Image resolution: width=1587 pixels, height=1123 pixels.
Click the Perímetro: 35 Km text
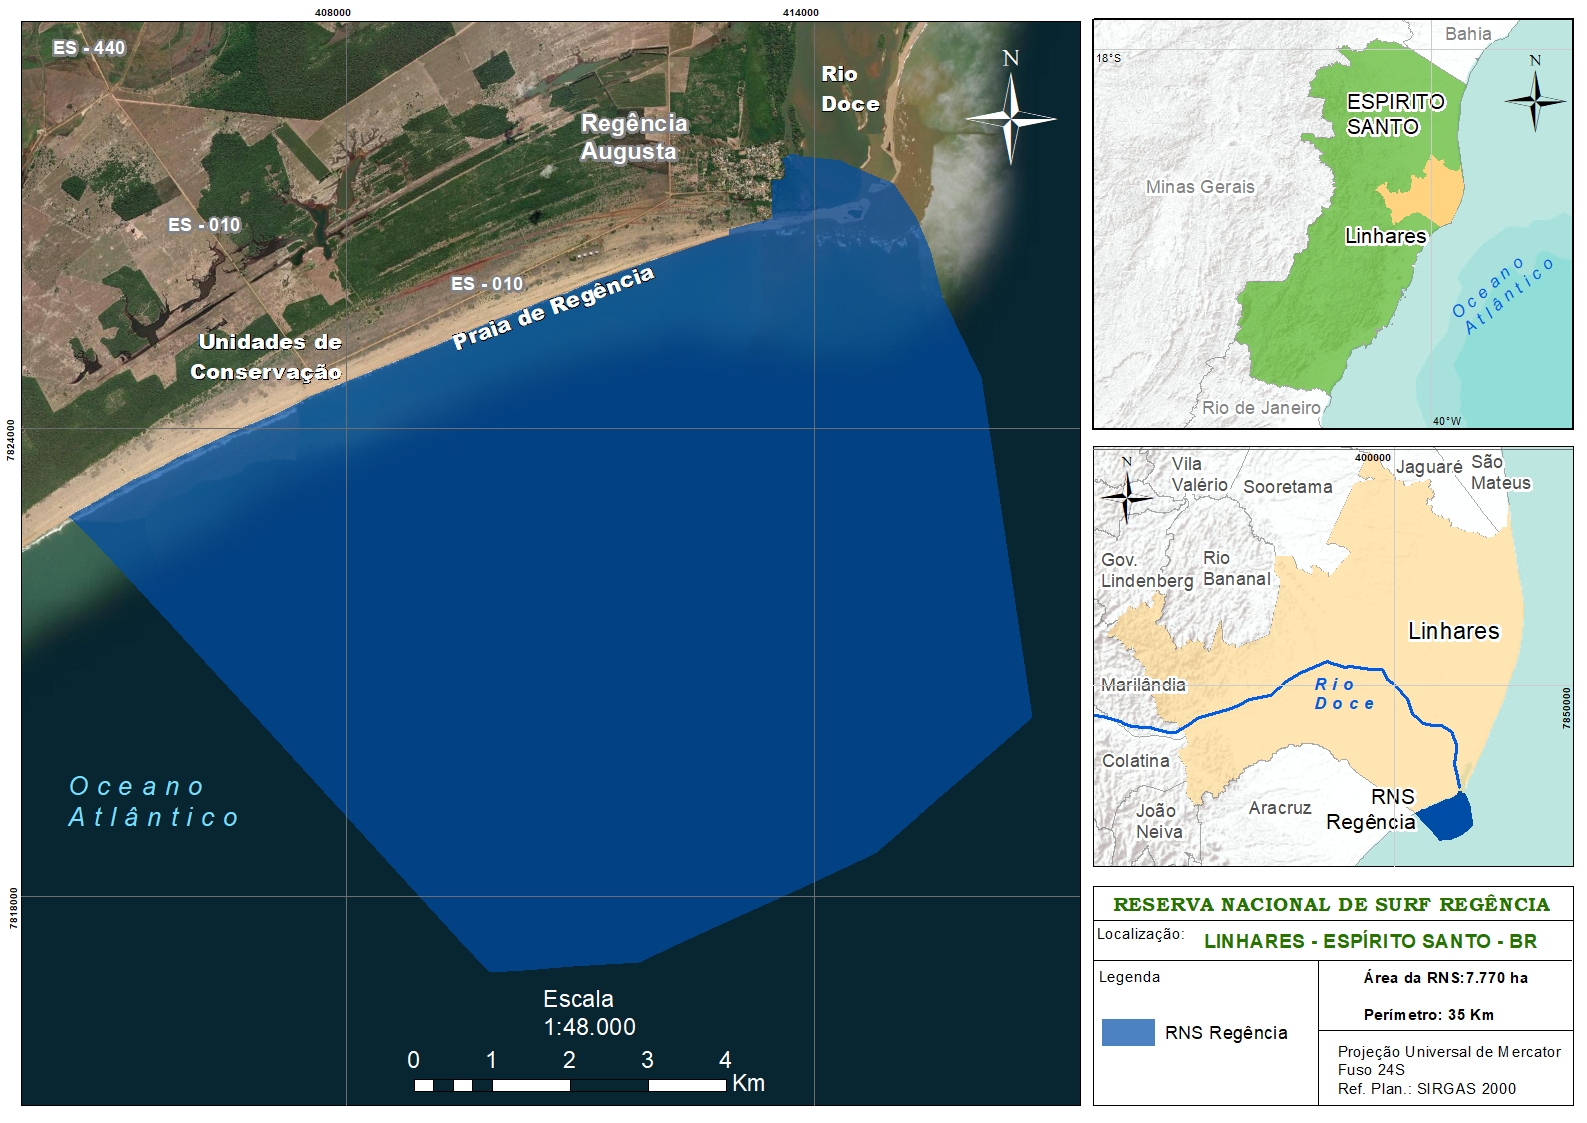tap(1428, 1015)
